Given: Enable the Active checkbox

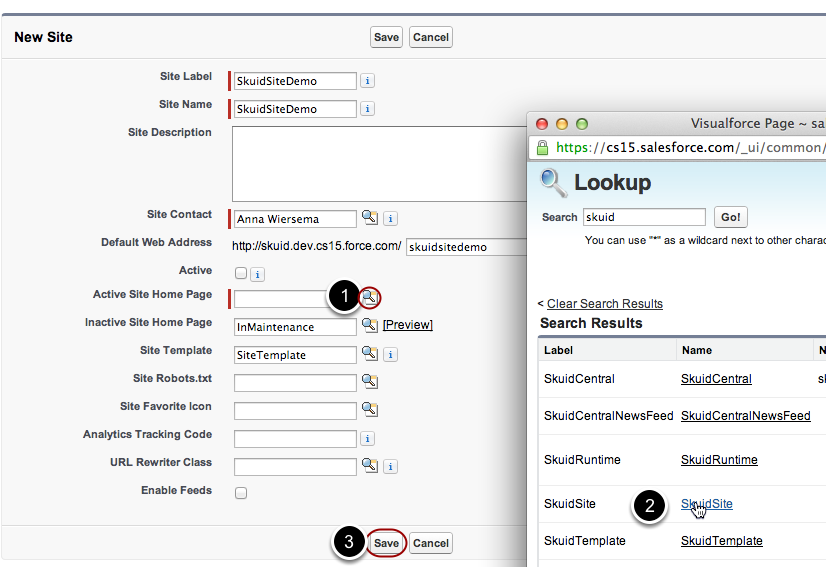Looking at the screenshot, I should pos(240,273).
